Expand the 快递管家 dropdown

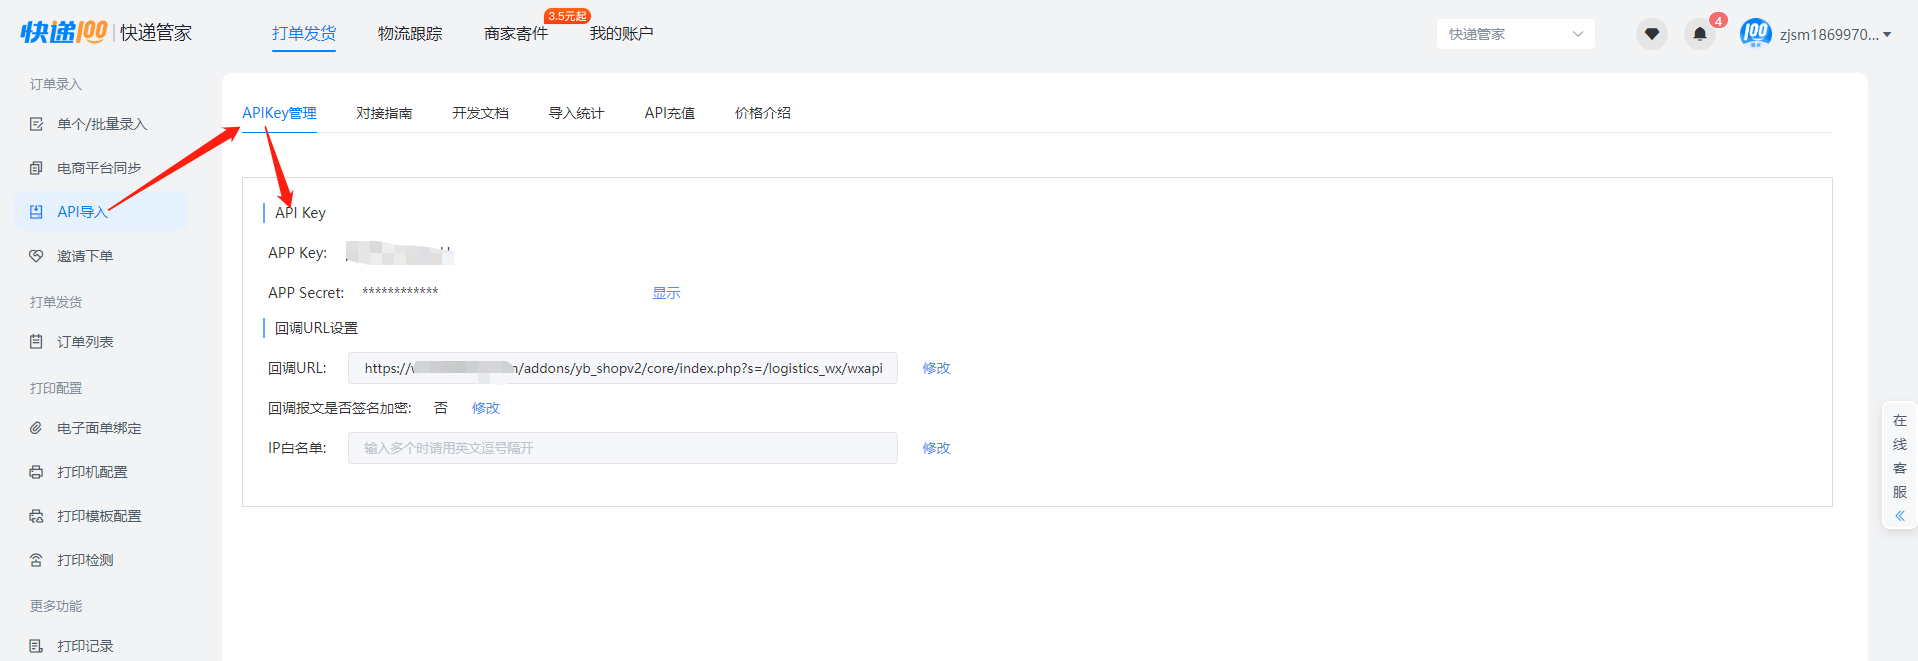pos(1515,34)
